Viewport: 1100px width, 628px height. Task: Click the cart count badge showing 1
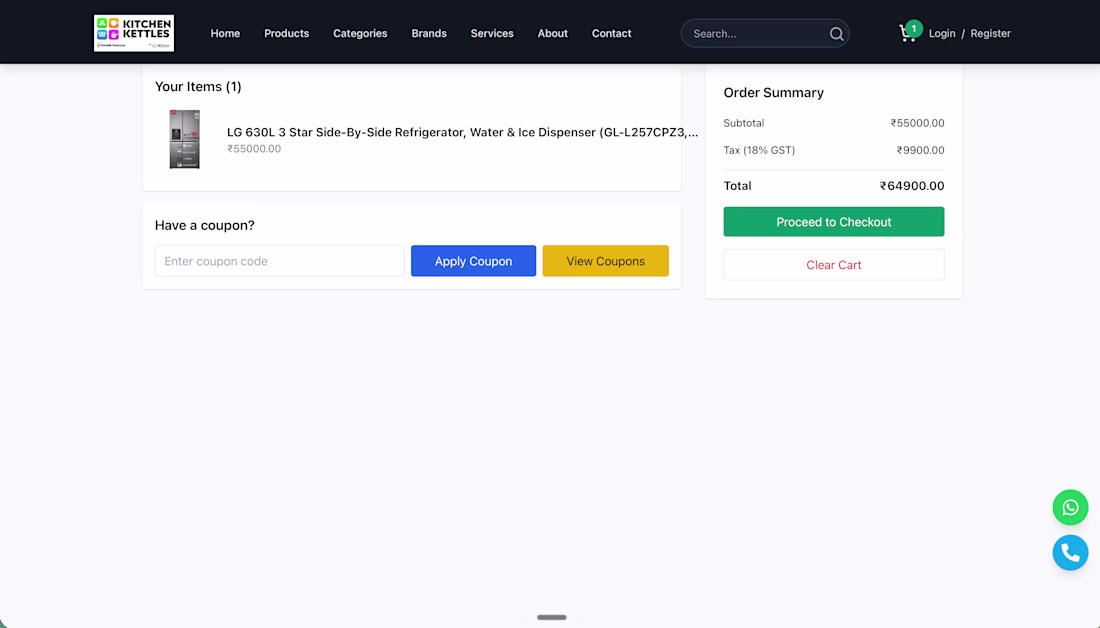point(913,29)
